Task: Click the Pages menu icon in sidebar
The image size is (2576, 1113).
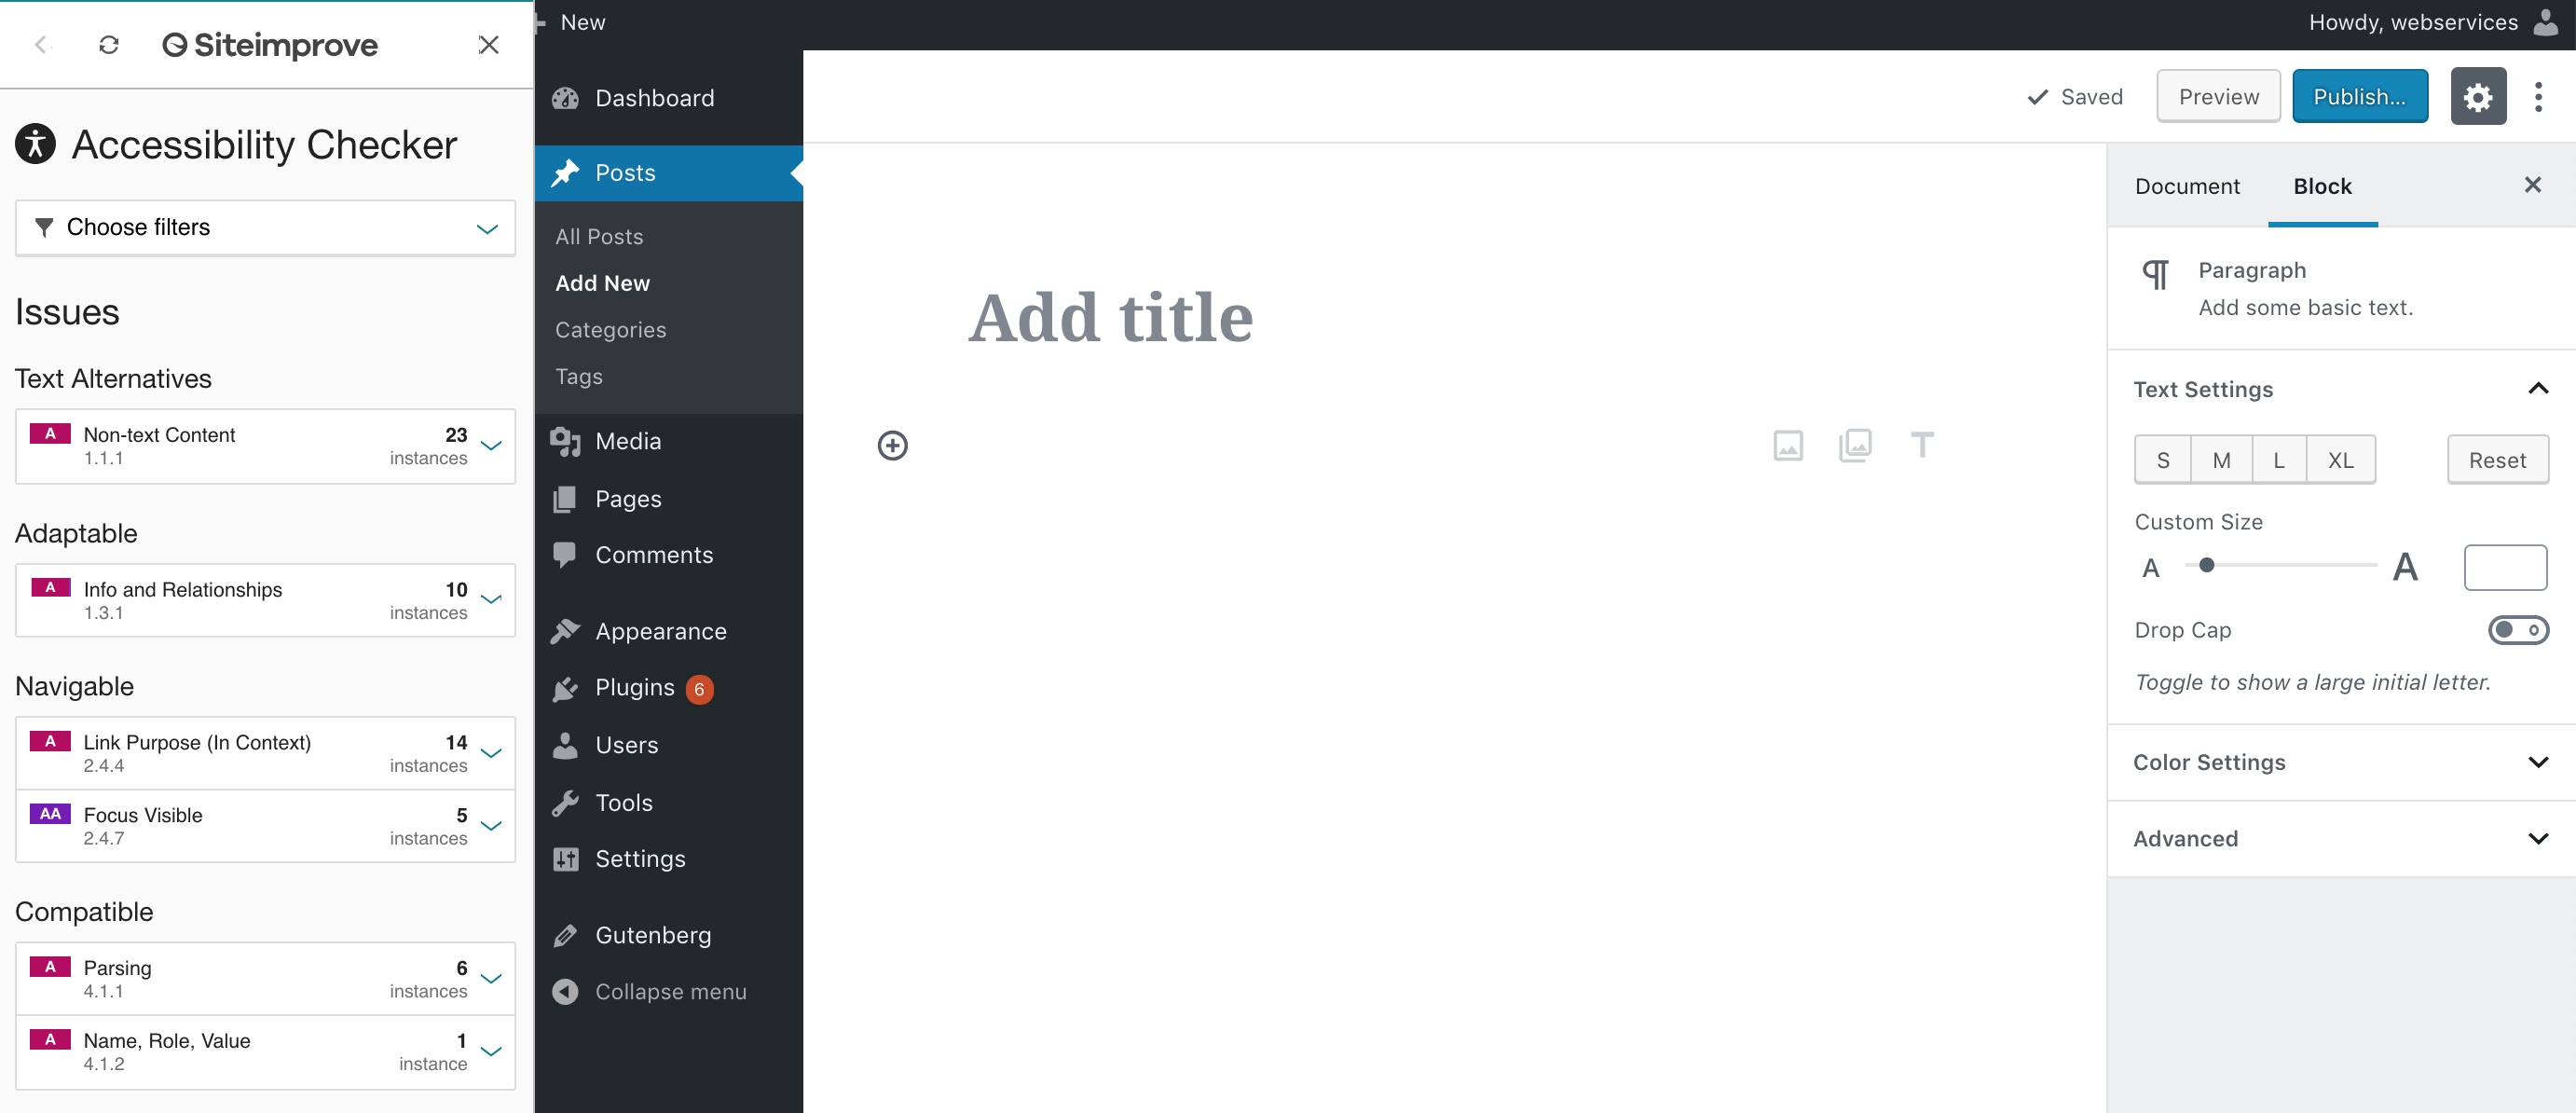Action: tap(564, 497)
